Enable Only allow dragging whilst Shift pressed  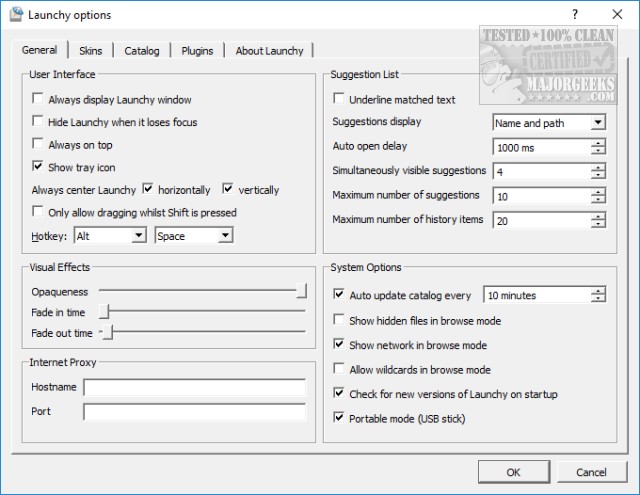(38, 211)
